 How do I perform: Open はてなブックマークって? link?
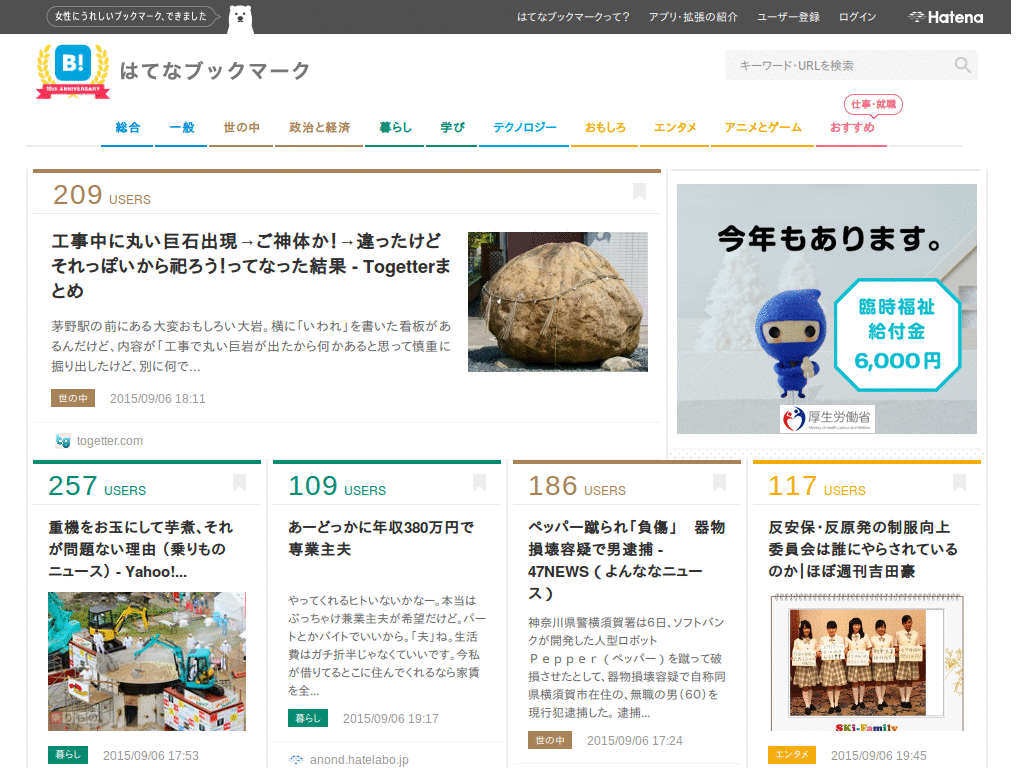pos(573,17)
